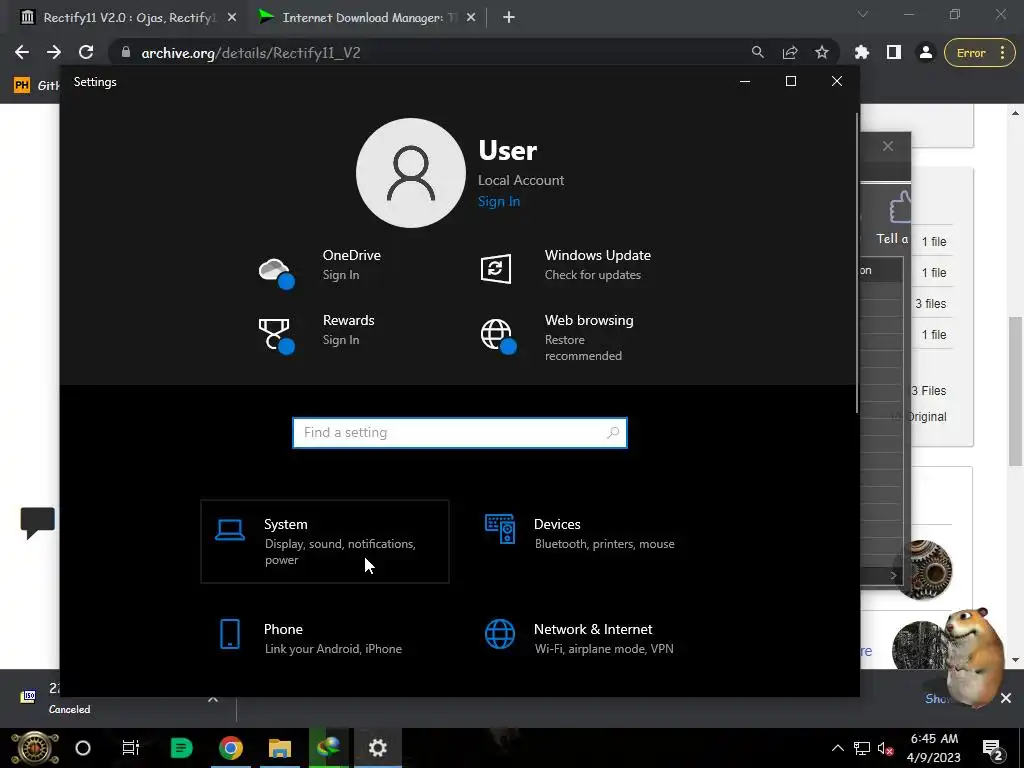Click the Settings window vertical scrollbar

[x=856, y=263]
